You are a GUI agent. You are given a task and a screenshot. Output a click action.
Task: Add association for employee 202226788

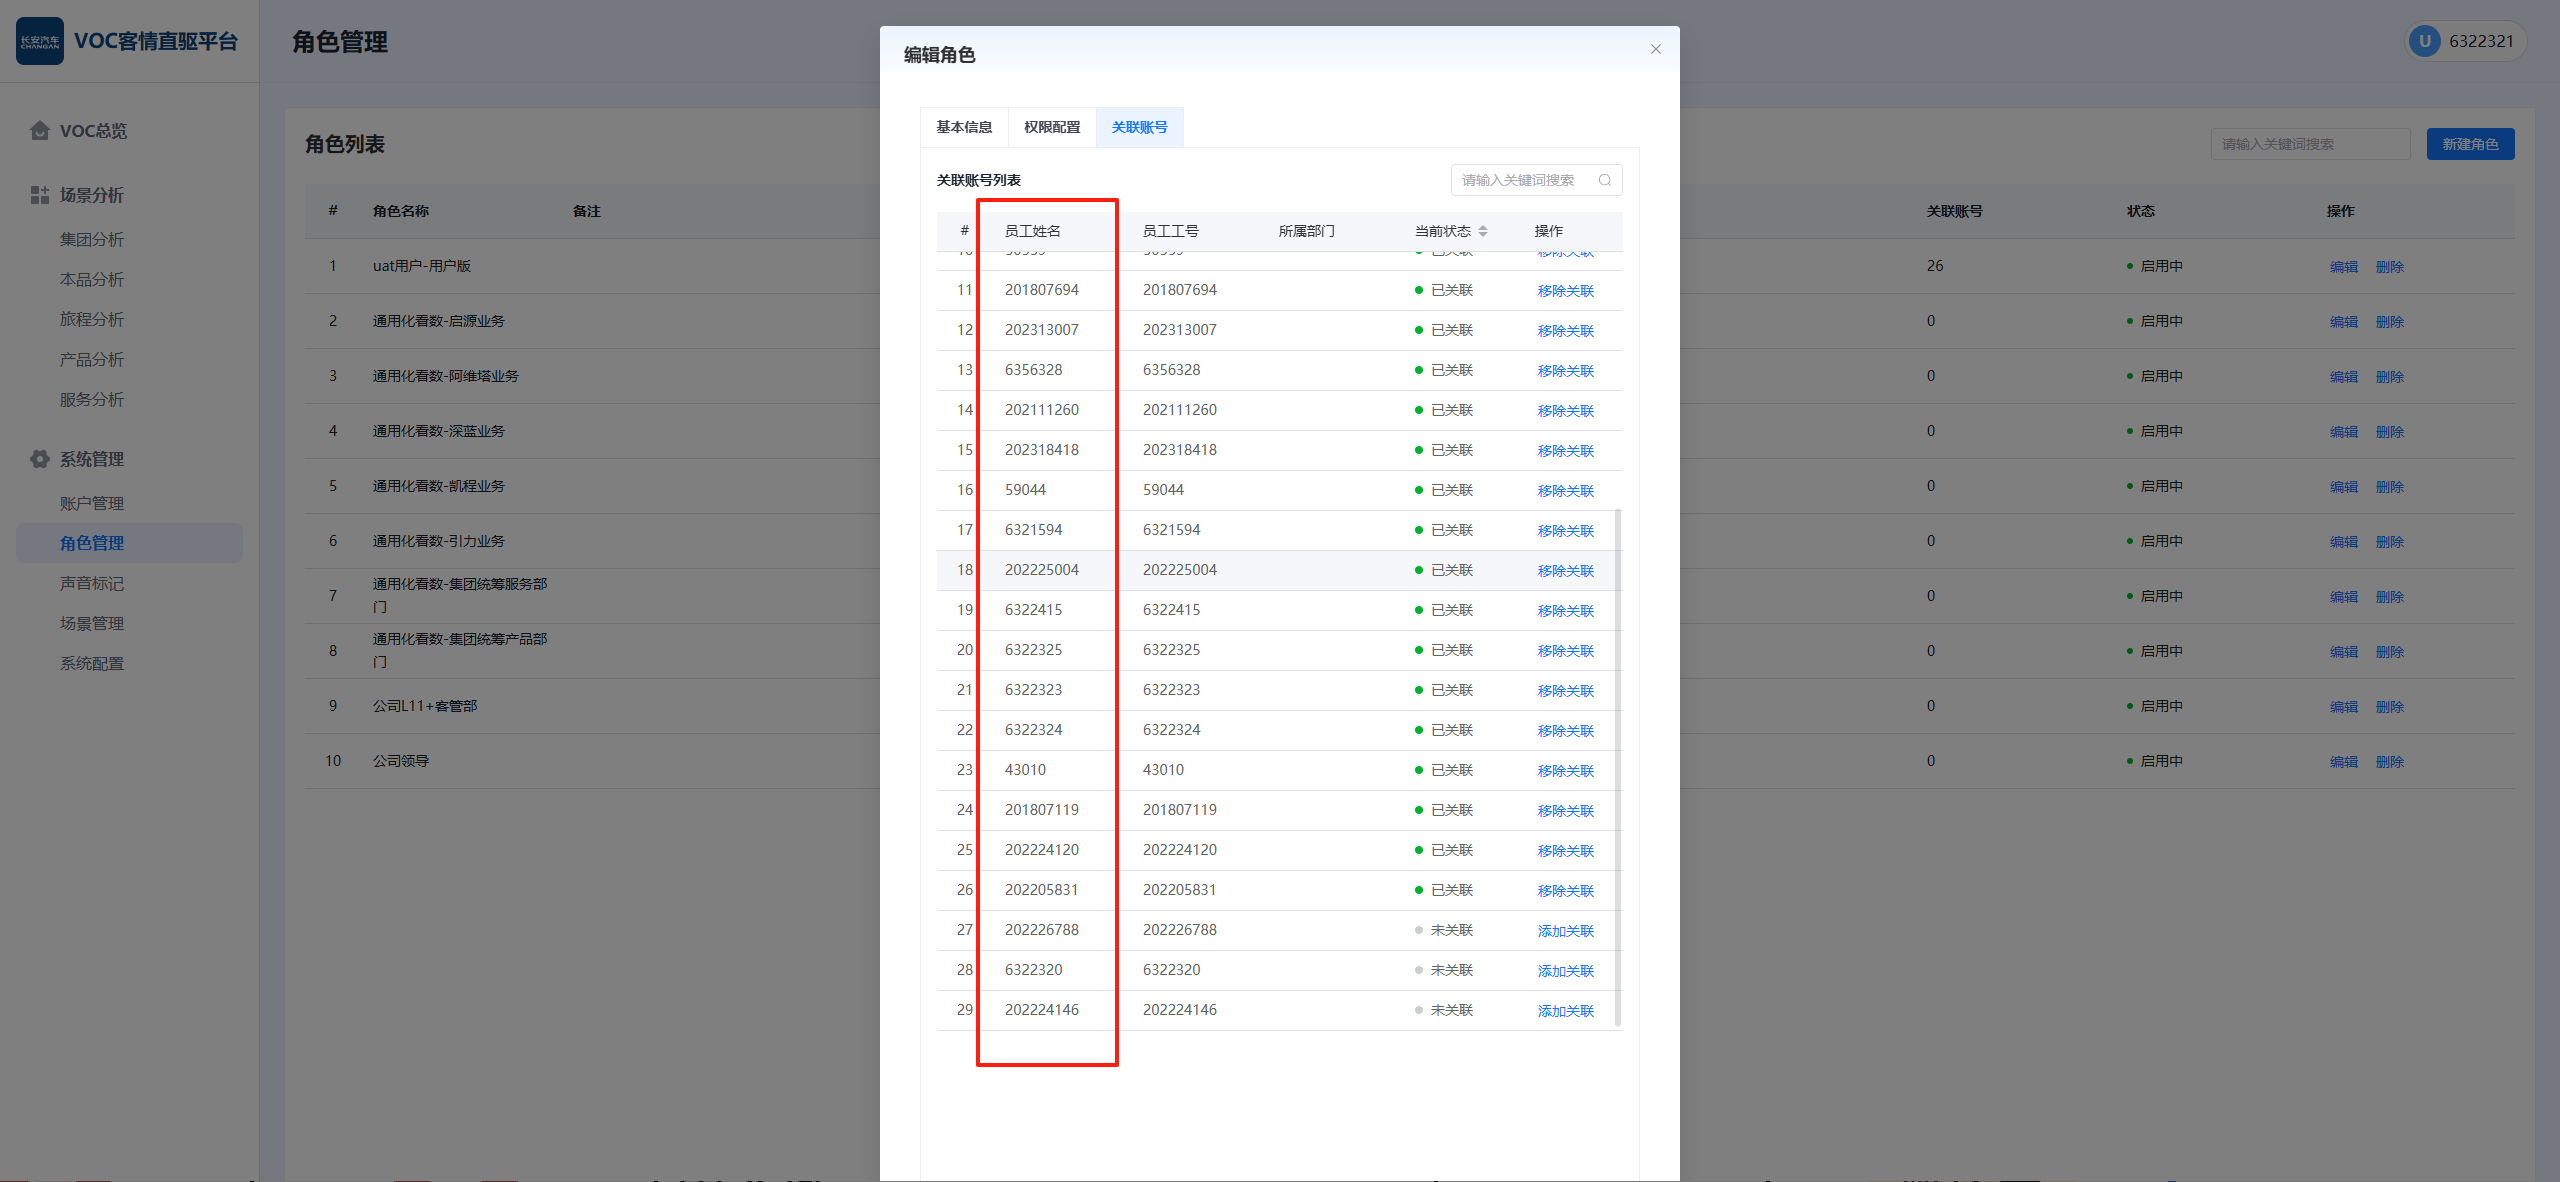click(x=1565, y=931)
